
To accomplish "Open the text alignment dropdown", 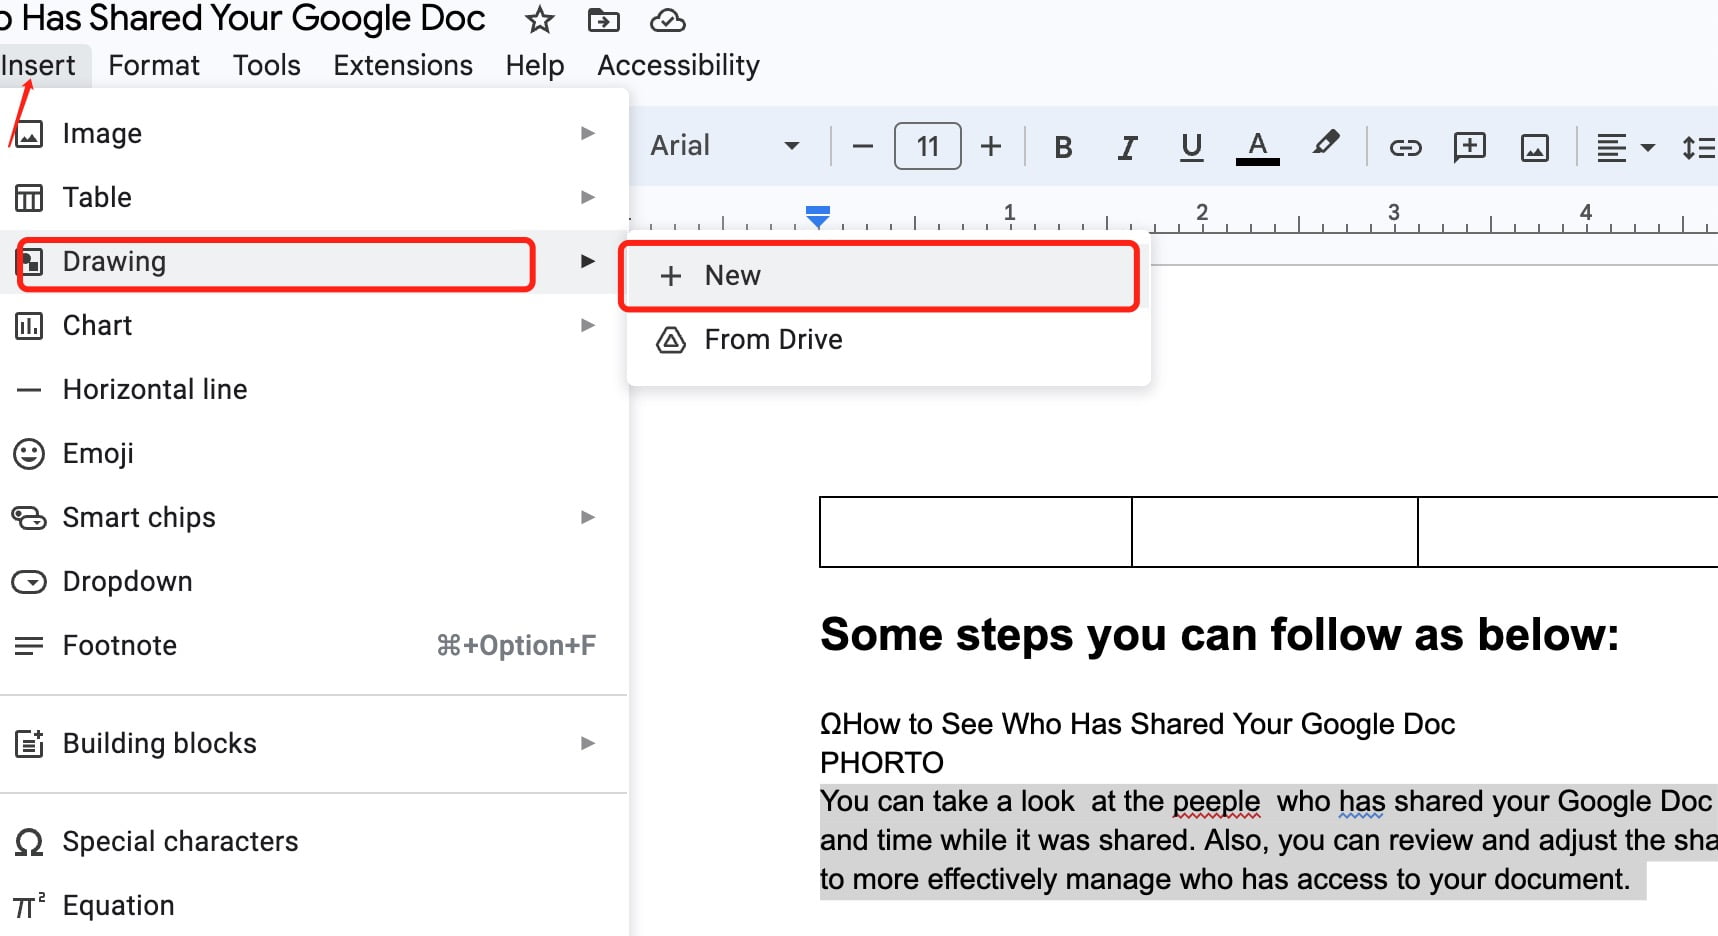I will point(1625,148).
